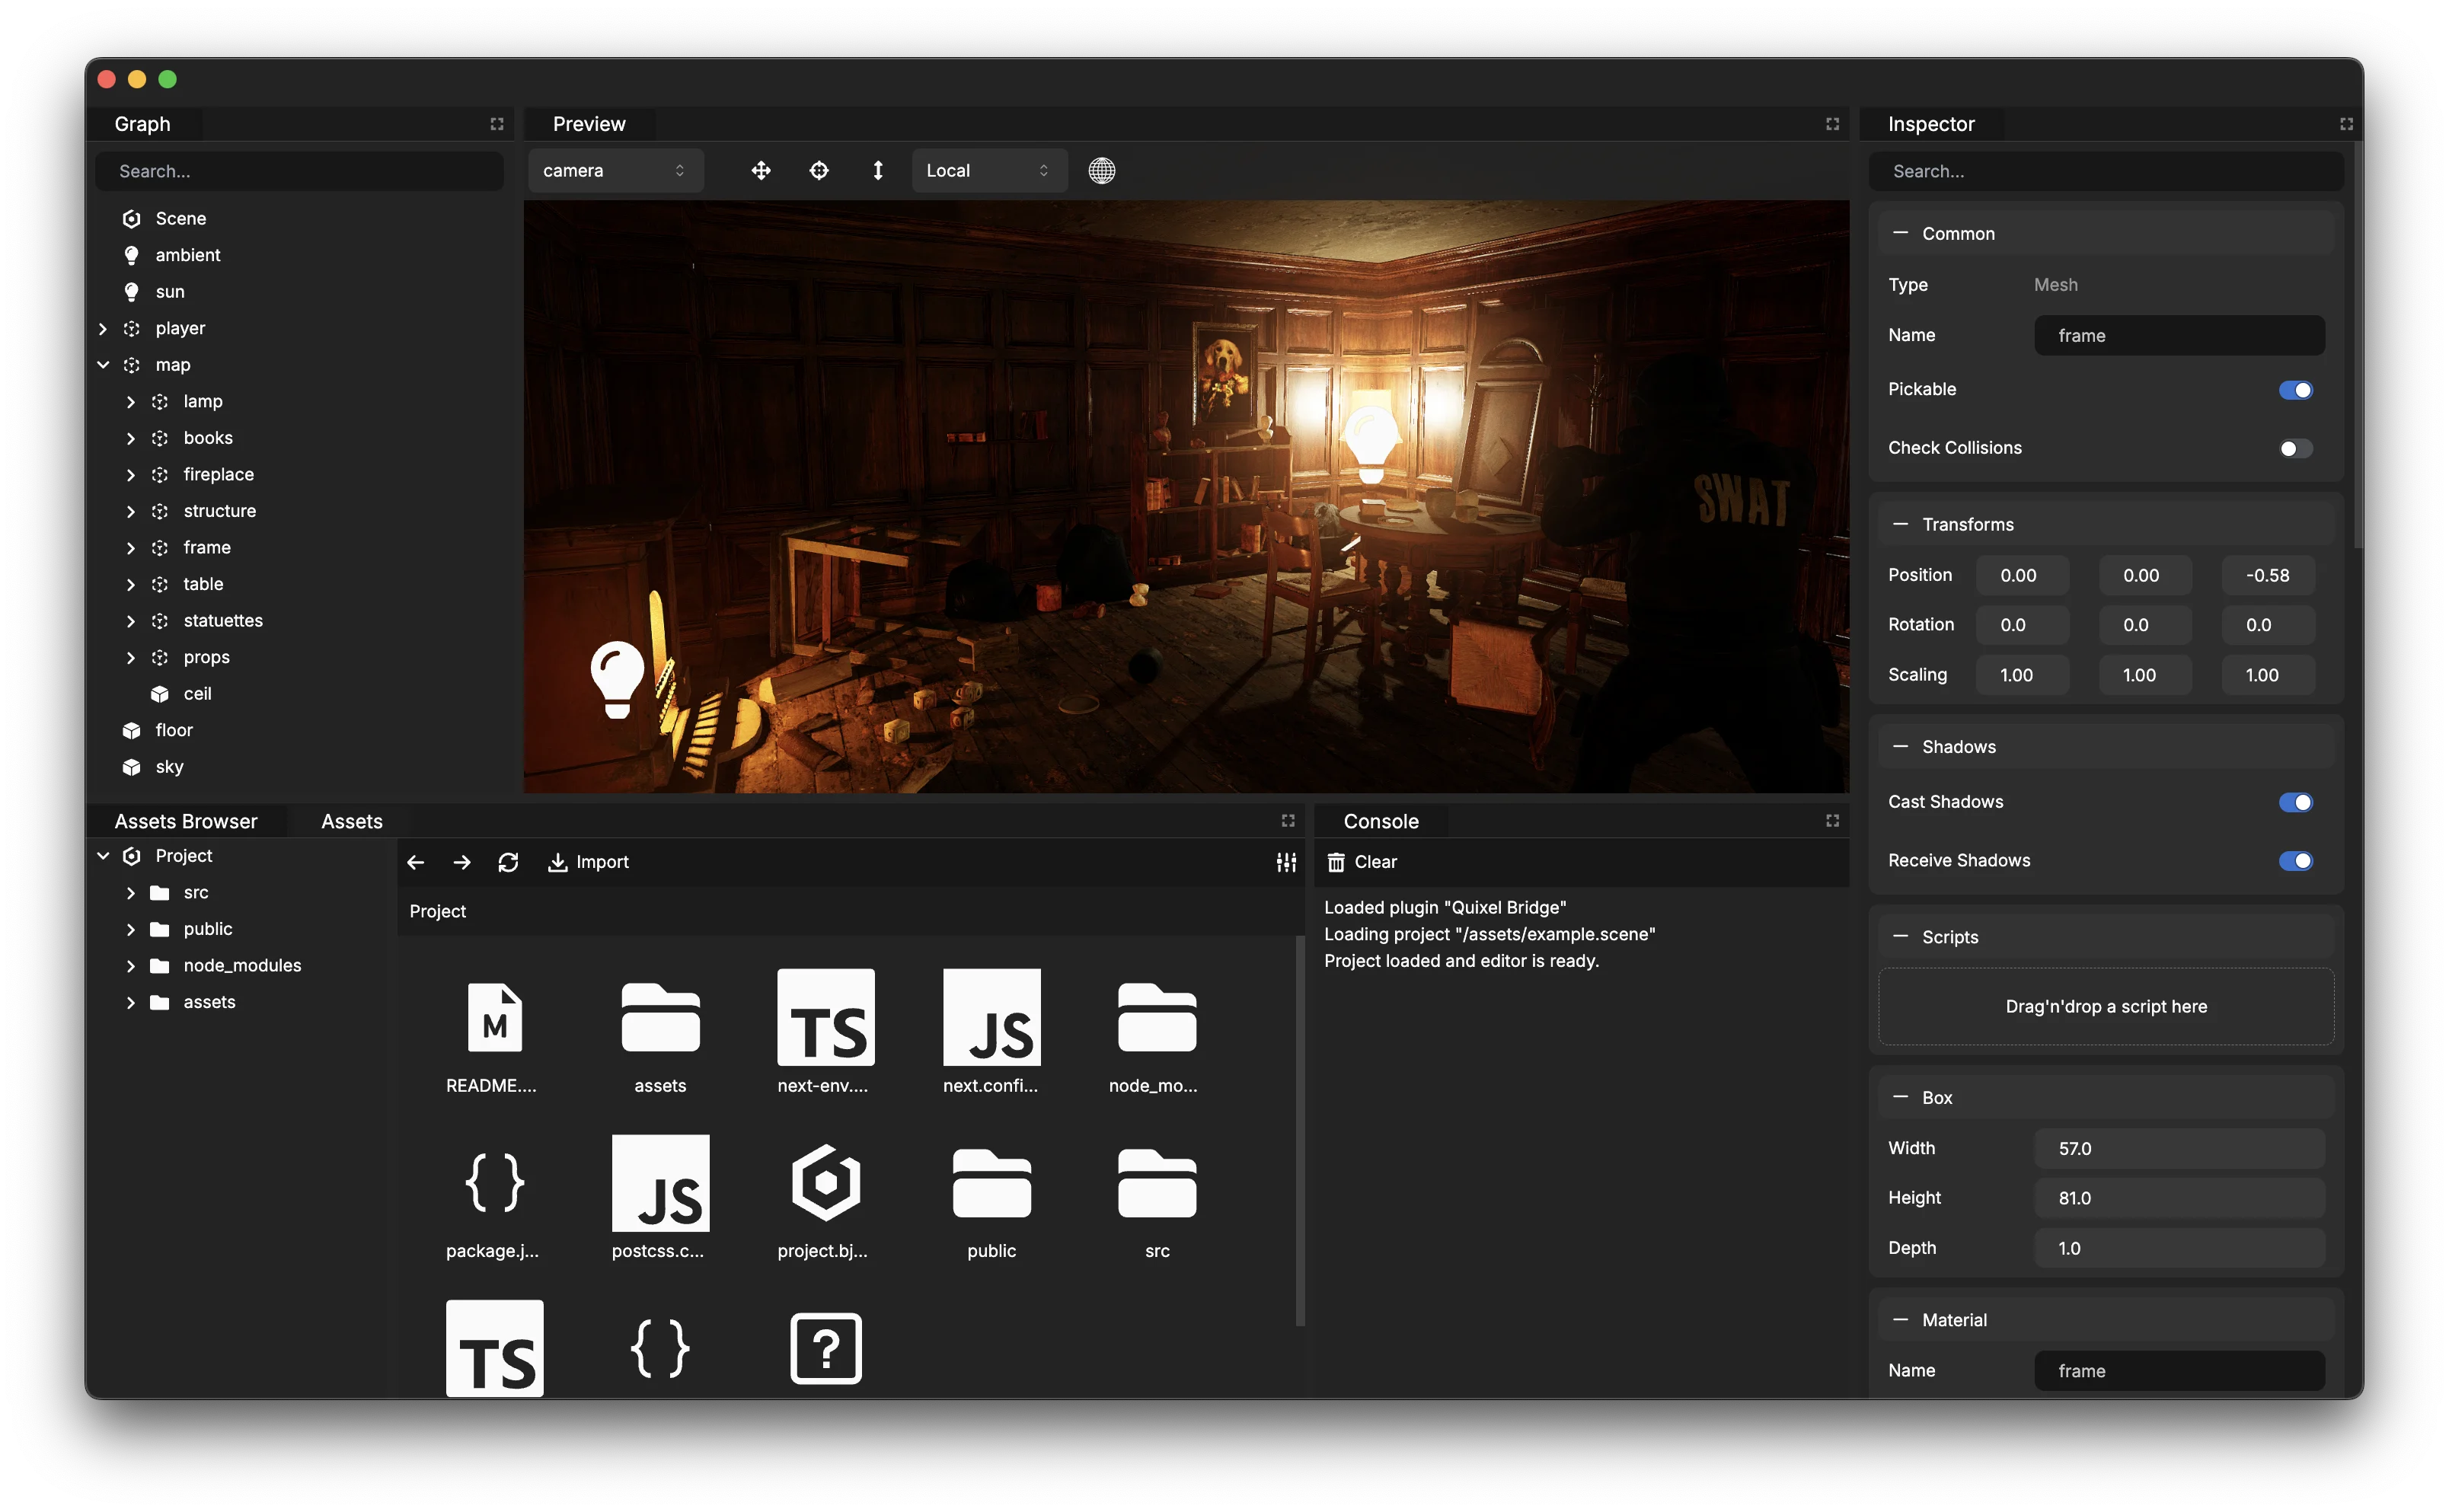Maximize the Console panel
This screenshot has width=2449, height=1512.
pos(1833,821)
